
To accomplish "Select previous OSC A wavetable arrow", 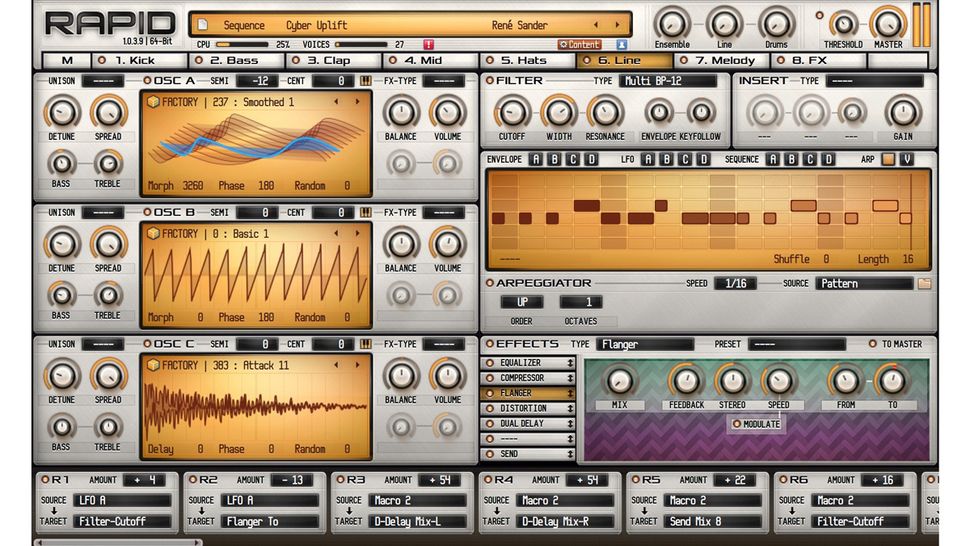I will [337, 102].
